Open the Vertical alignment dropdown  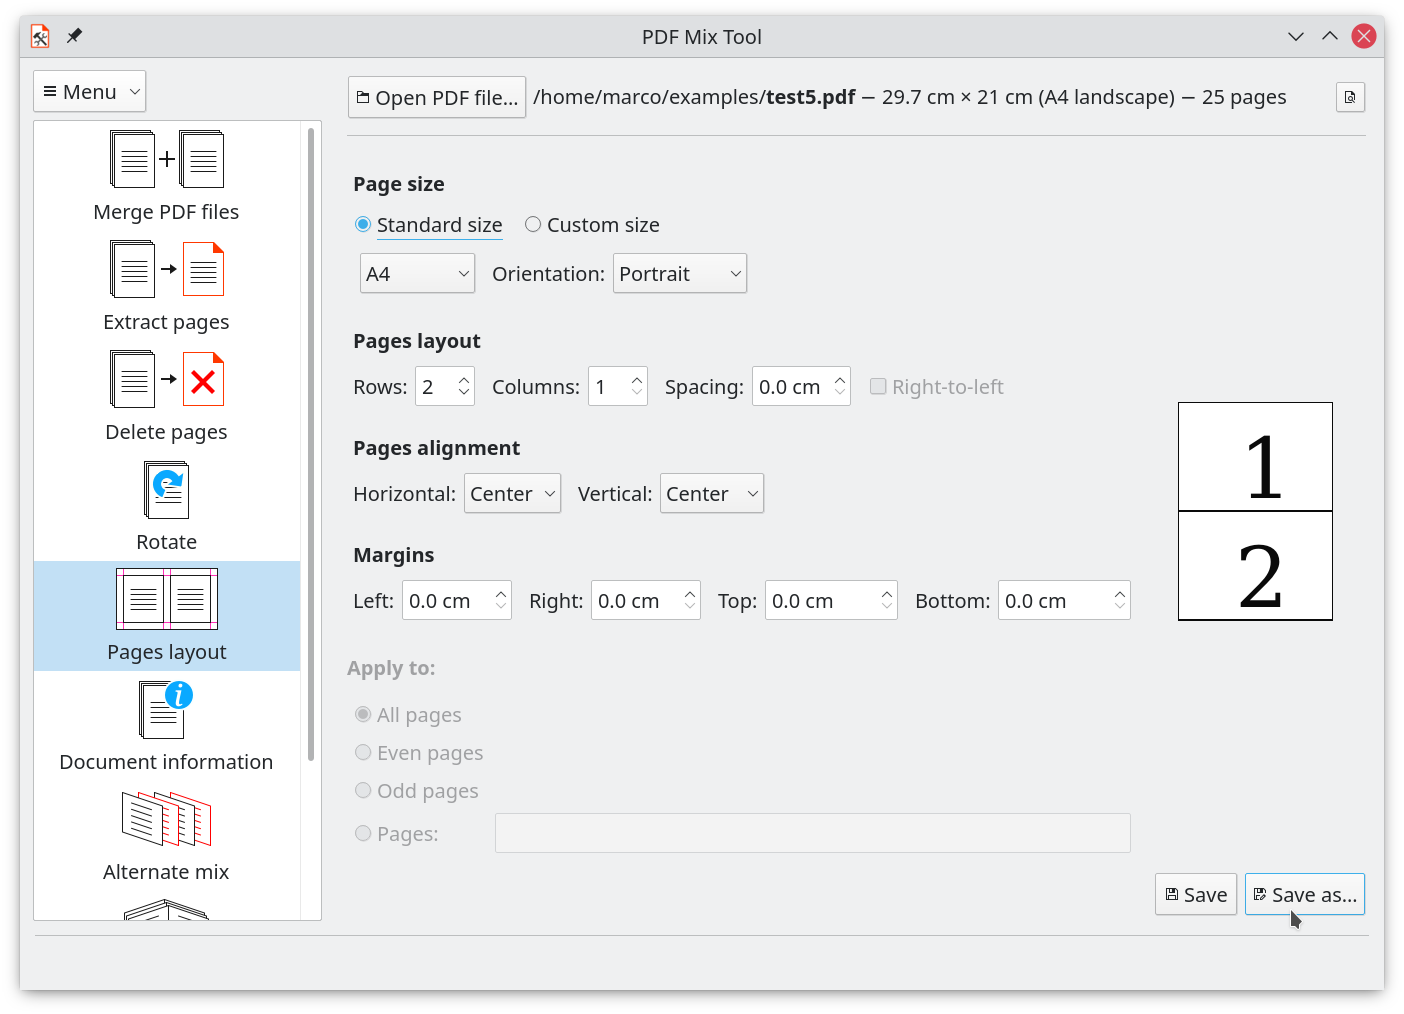tap(711, 494)
